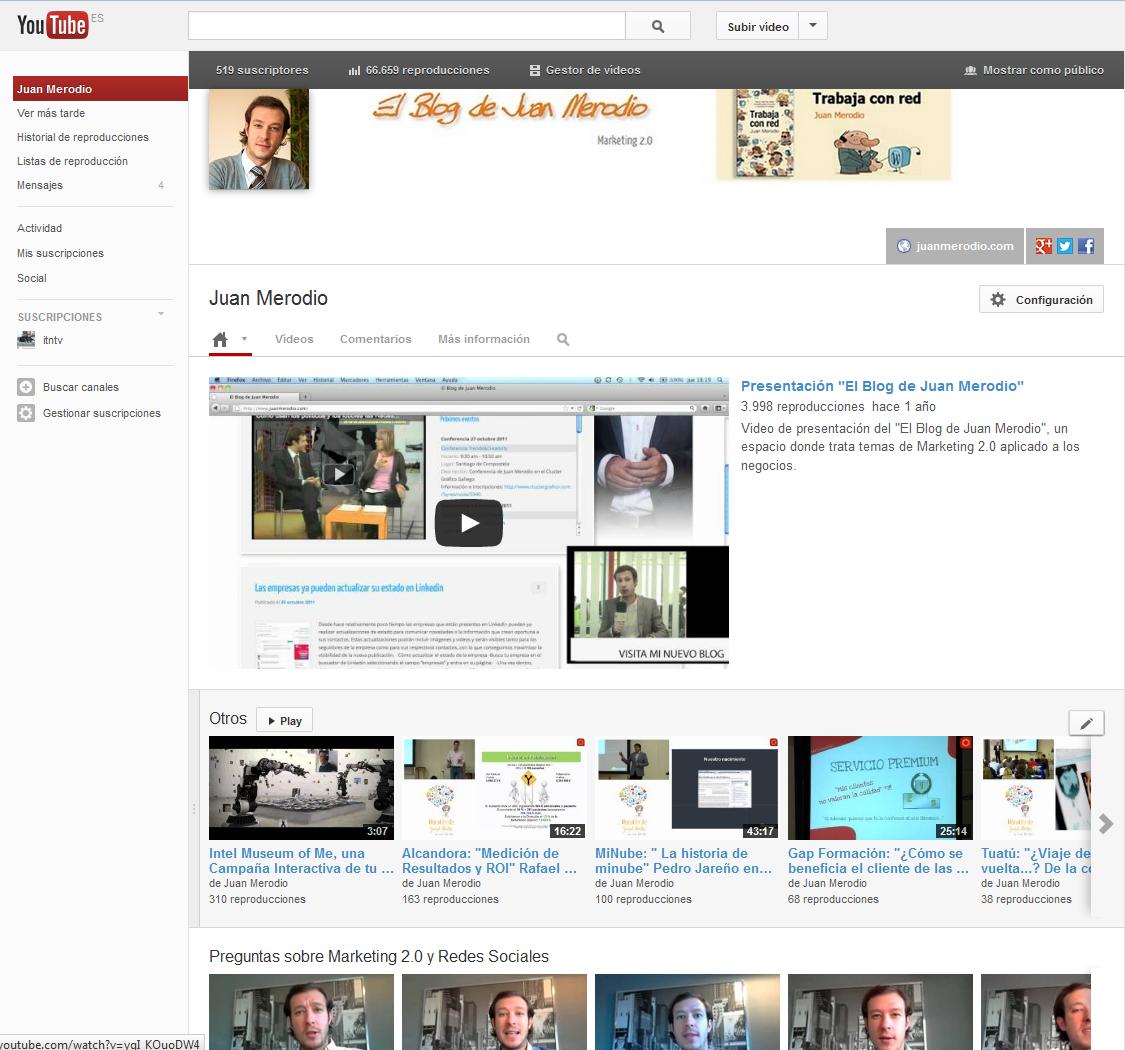Viewport: 1125px width, 1050px height.
Task: Open Presentación "El Blog de Juan Merodio" title
Action: 882,386
